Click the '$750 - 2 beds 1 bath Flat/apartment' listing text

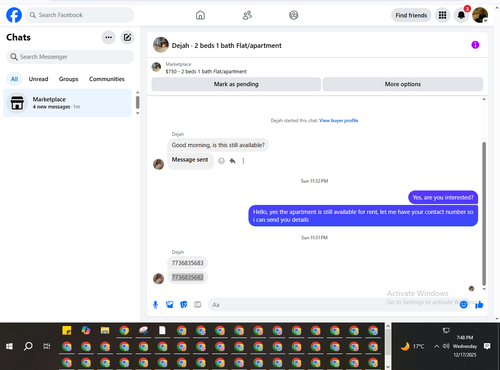(x=206, y=71)
